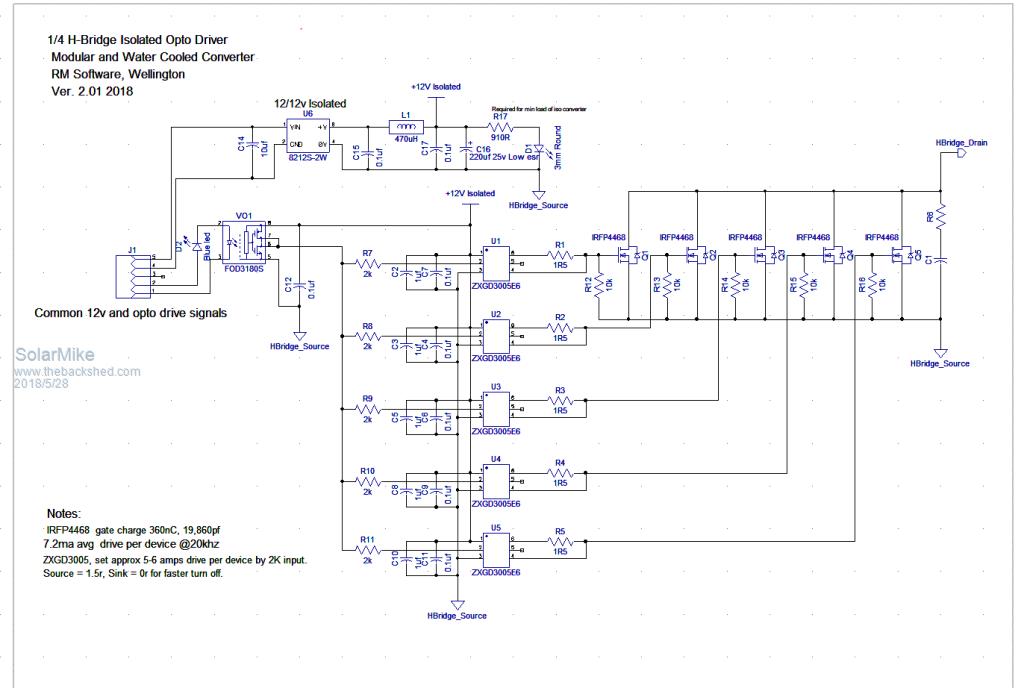Click the U5 ZXGD3005E6 gate driver
Image resolution: width=1024 pixels, height=688 pixels.
tap(496, 547)
